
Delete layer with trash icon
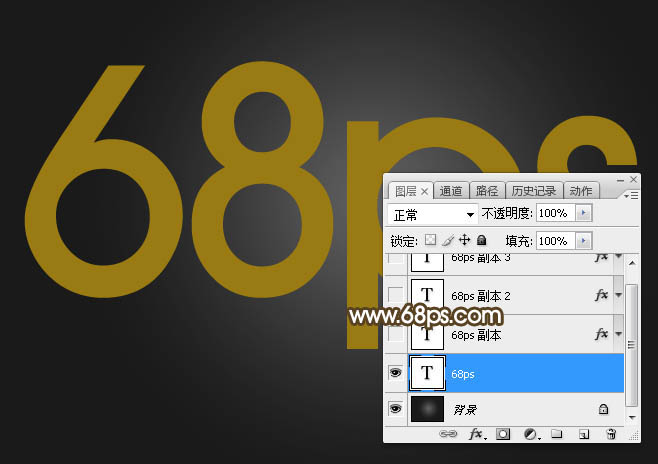[611, 434]
